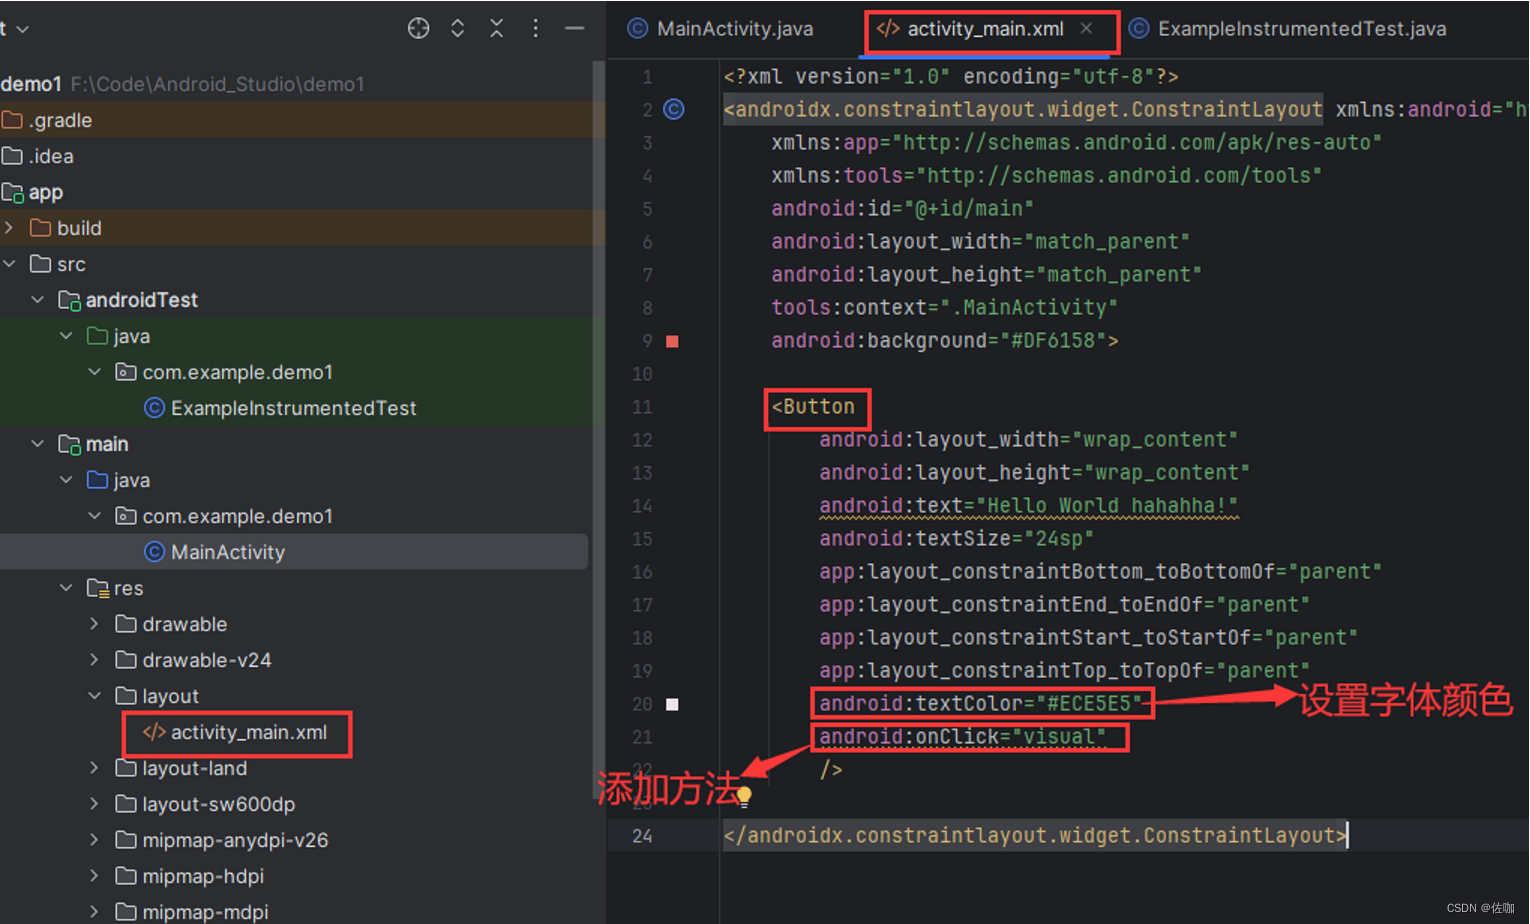Click the closing ConstraintLayout tag on line 24
The width and height of the screenshot is (1530, 924).
(1035, 836)
